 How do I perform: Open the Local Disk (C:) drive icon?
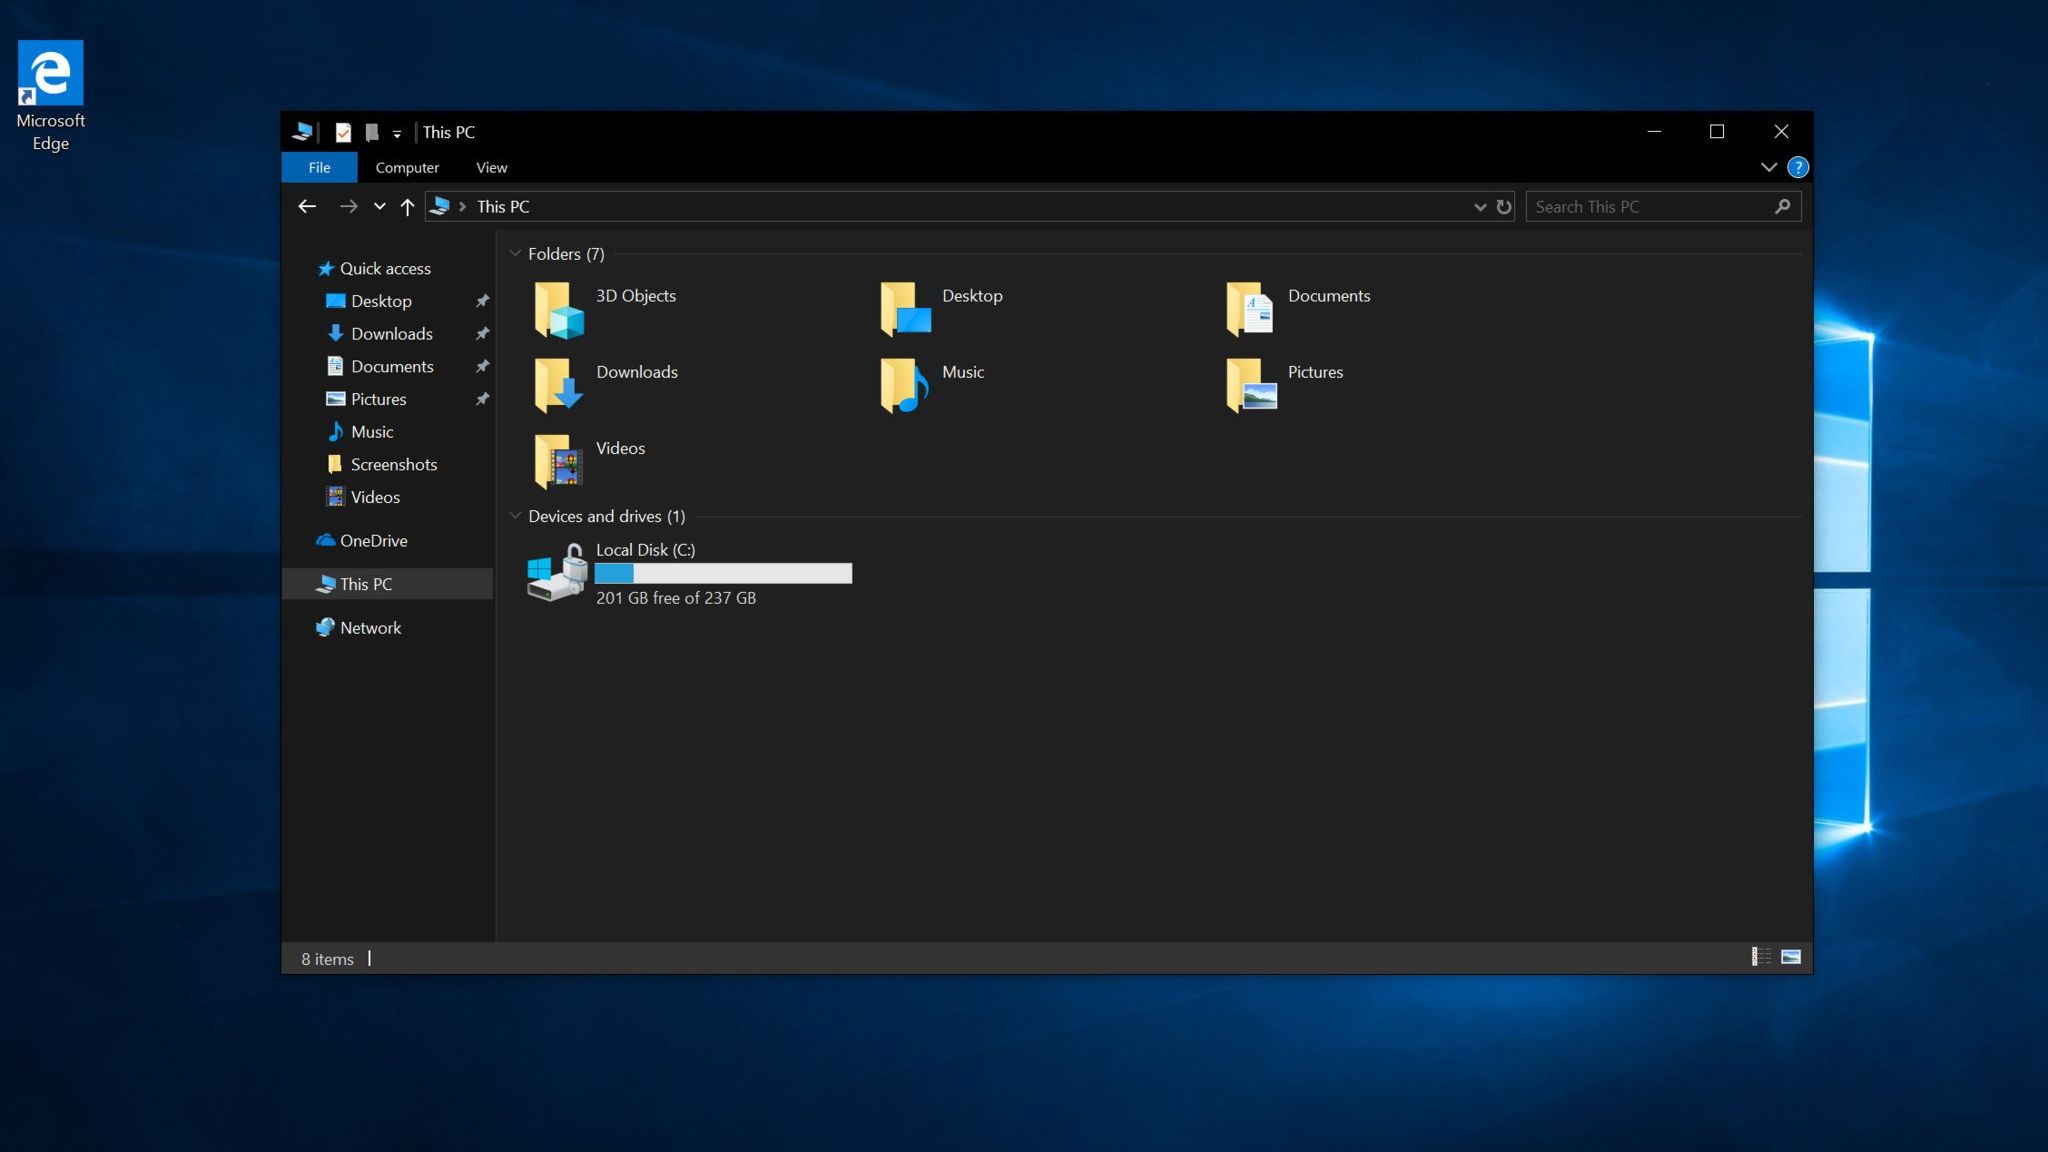(x=556, y=573)
